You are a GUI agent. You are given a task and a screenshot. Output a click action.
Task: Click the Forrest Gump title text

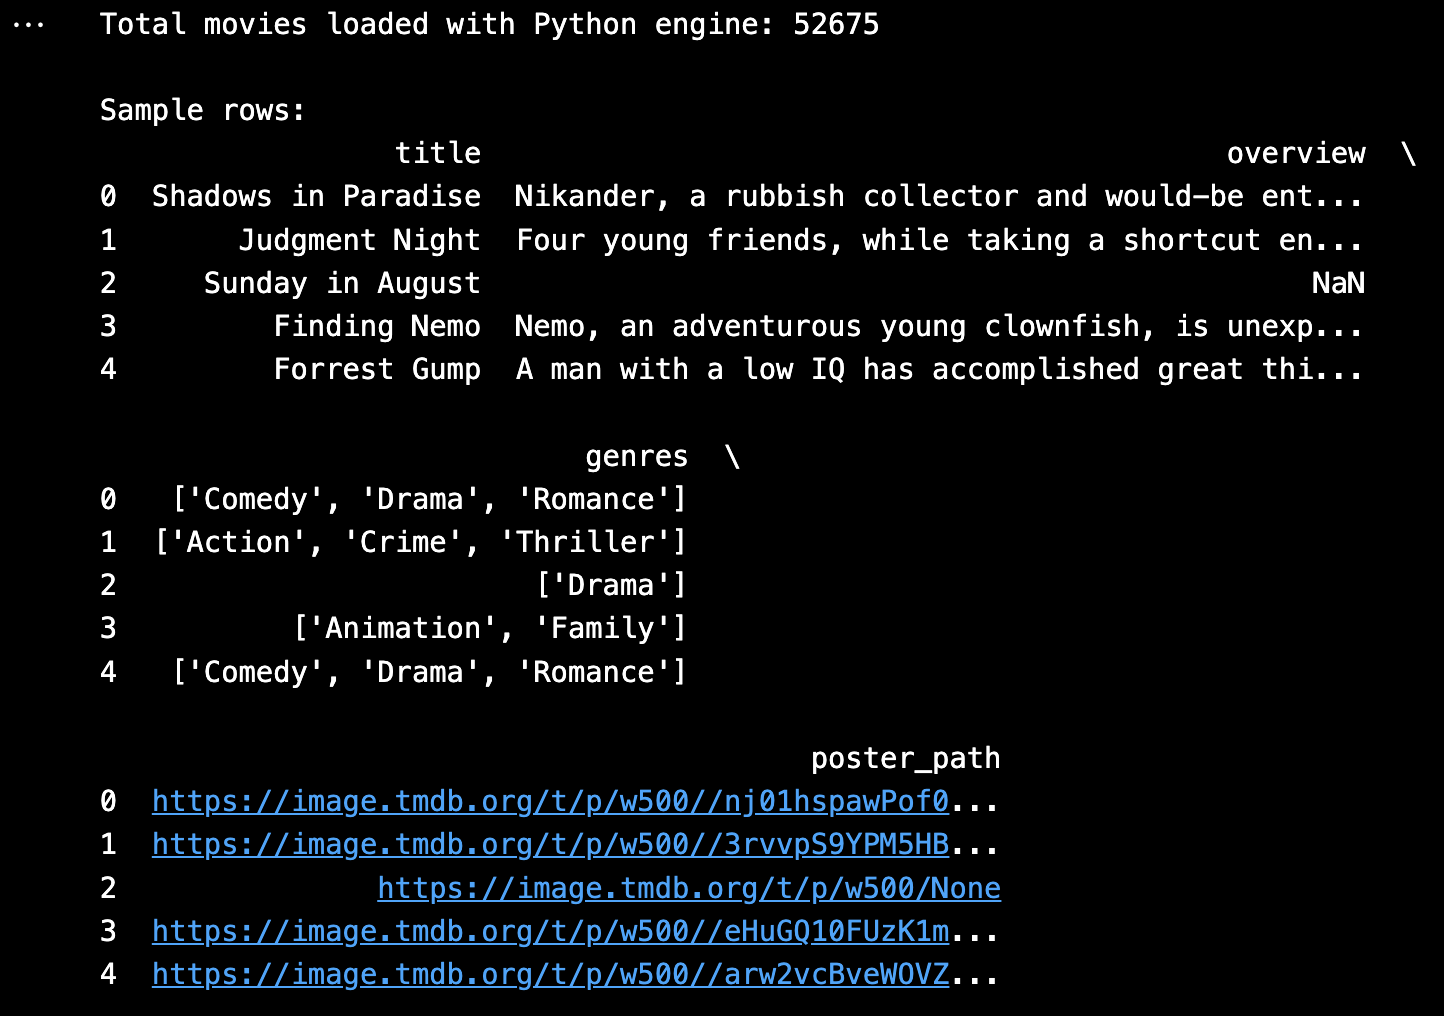(x=377, y=370)
